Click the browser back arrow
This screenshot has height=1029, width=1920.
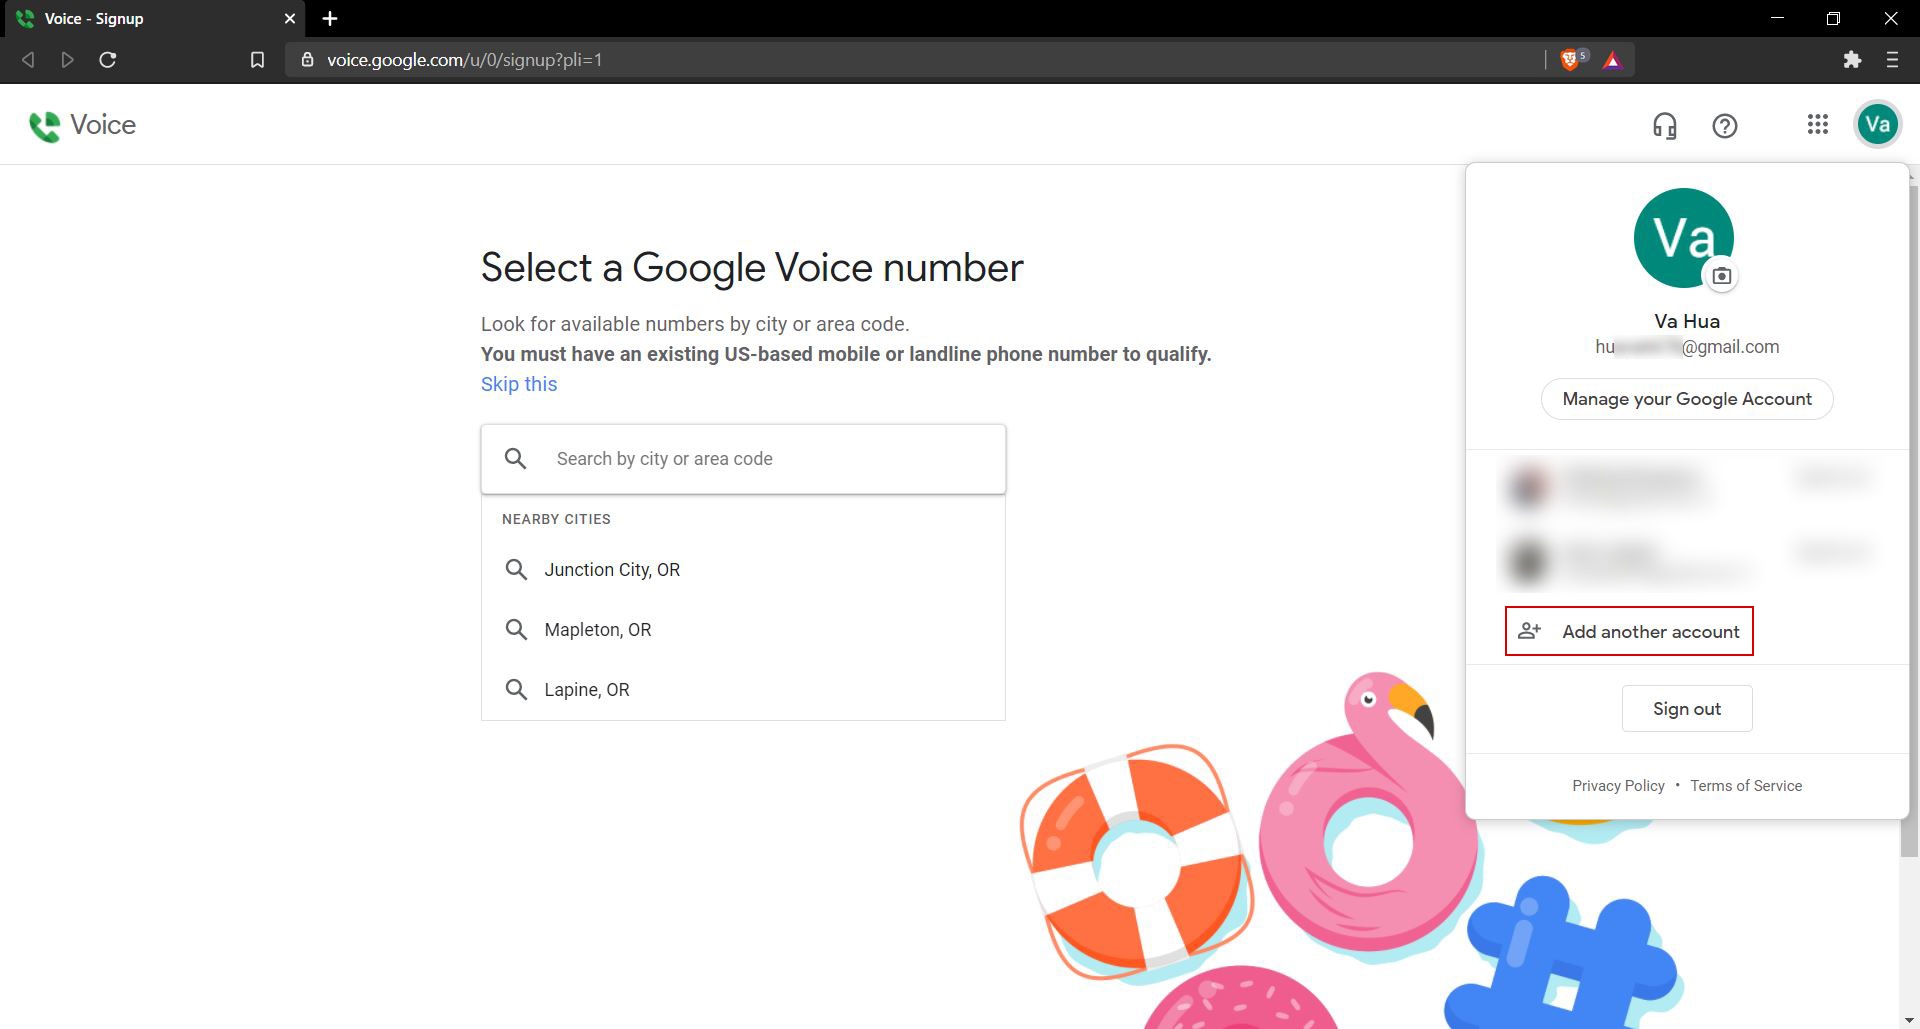[28, 60]
